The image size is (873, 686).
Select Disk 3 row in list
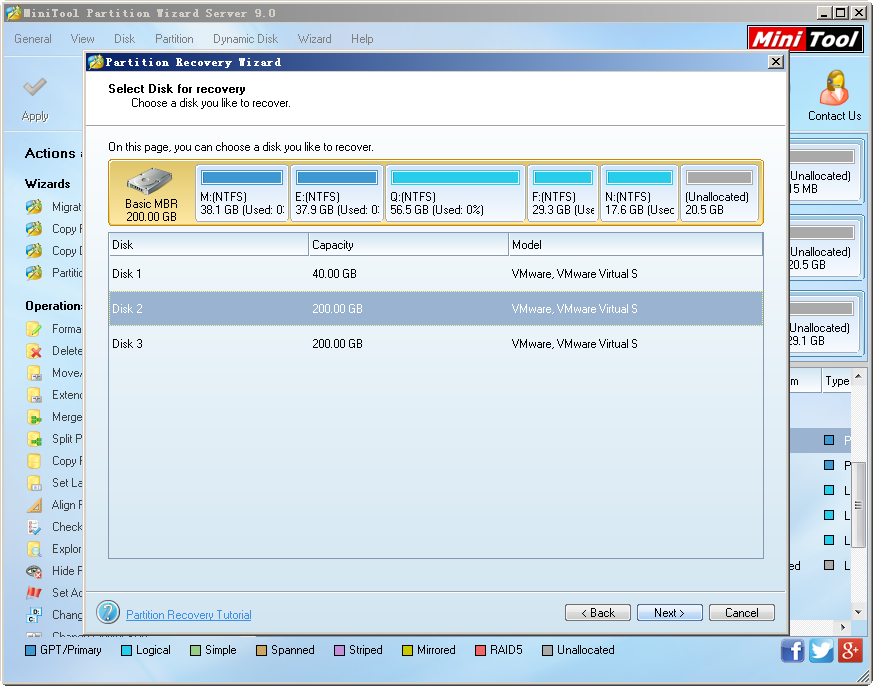coord(435,344)
